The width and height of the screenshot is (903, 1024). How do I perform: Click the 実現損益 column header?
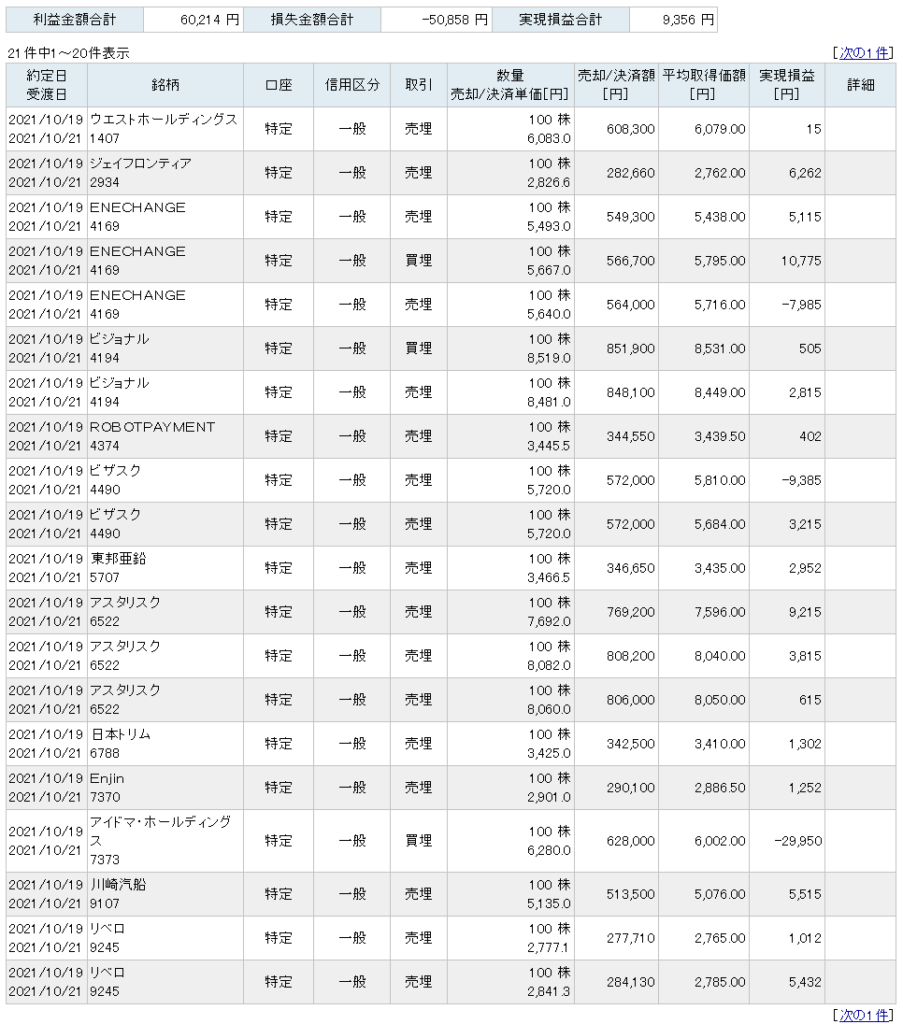(x=786, y=86)
